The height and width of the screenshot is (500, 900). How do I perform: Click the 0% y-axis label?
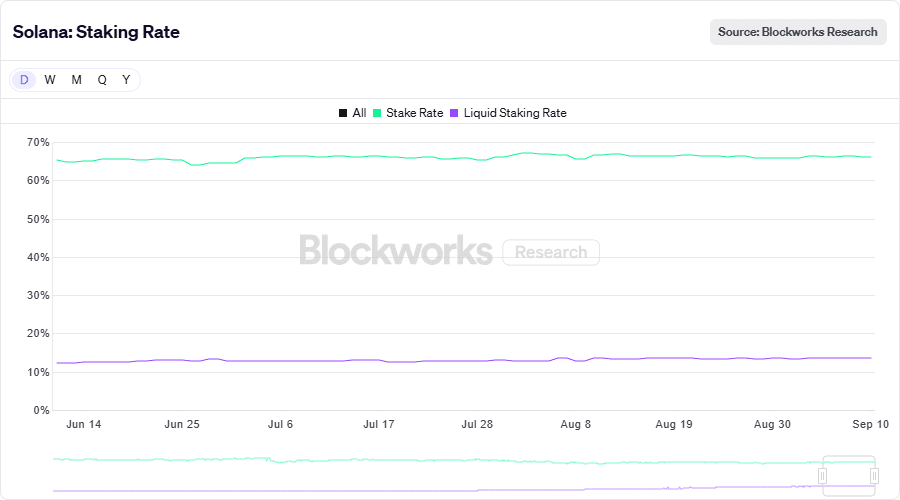[x=41, y=410]
